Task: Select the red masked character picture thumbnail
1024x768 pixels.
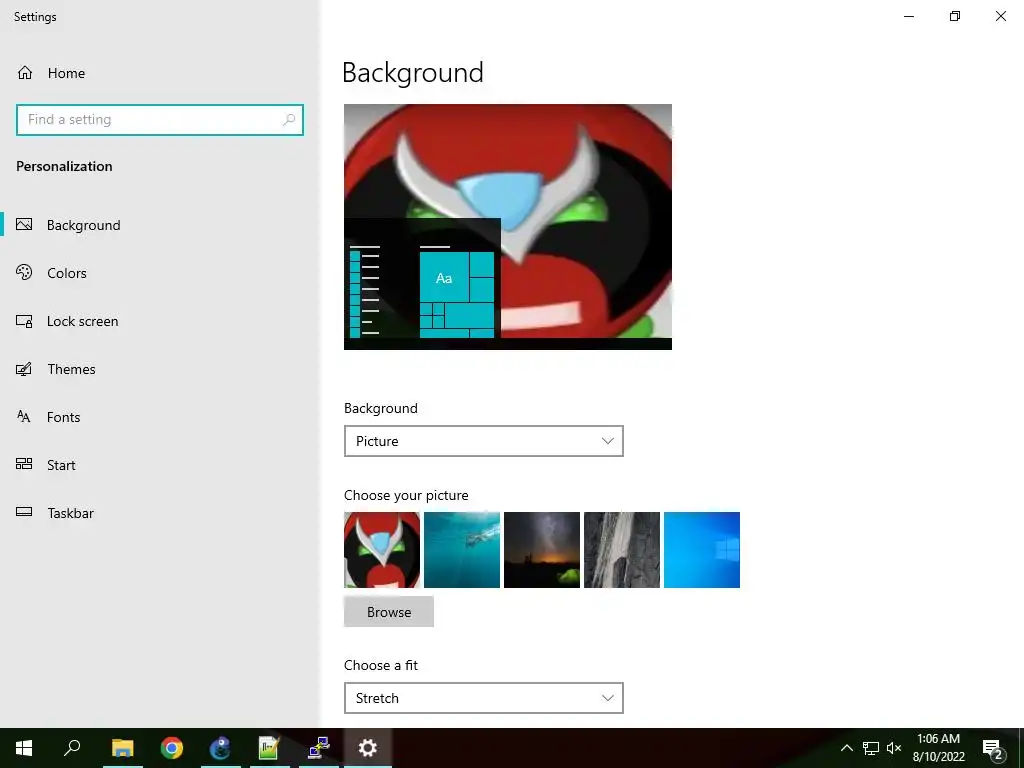Action: (382, 550)
